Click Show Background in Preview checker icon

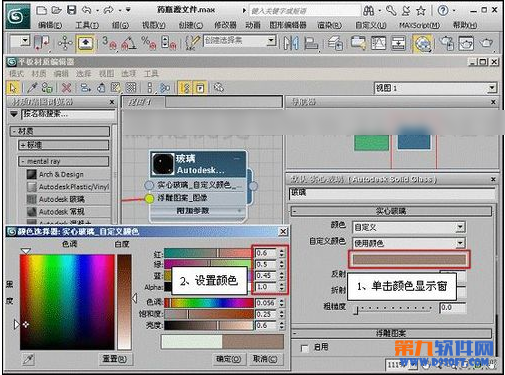pos(131,88)
